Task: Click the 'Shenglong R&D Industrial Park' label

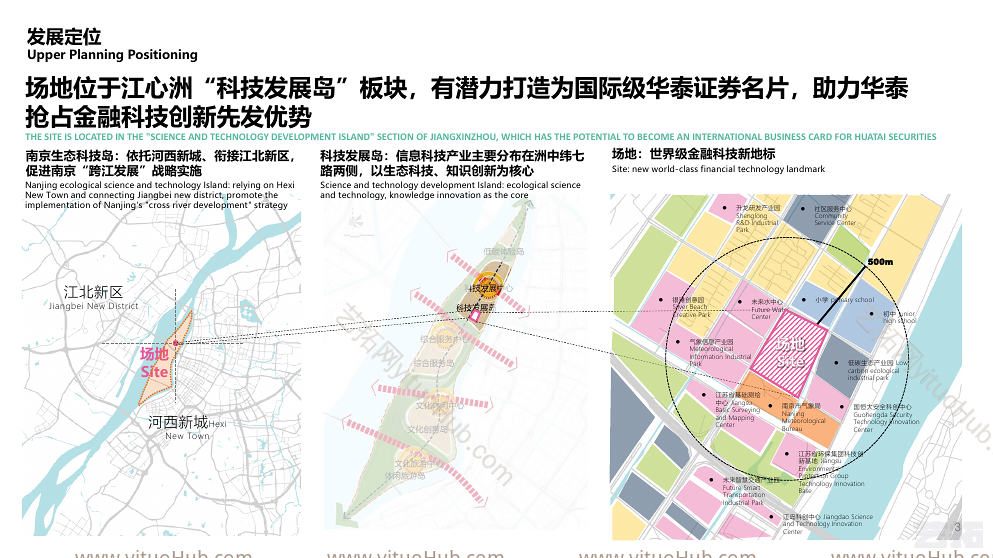Action: click(x=757, y=219)
